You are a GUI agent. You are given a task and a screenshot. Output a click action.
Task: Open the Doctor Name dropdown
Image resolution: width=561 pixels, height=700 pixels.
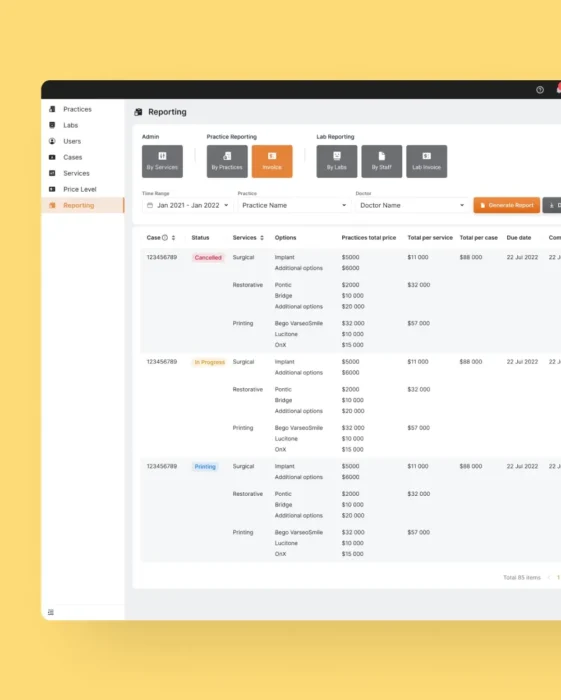(411, 205)
